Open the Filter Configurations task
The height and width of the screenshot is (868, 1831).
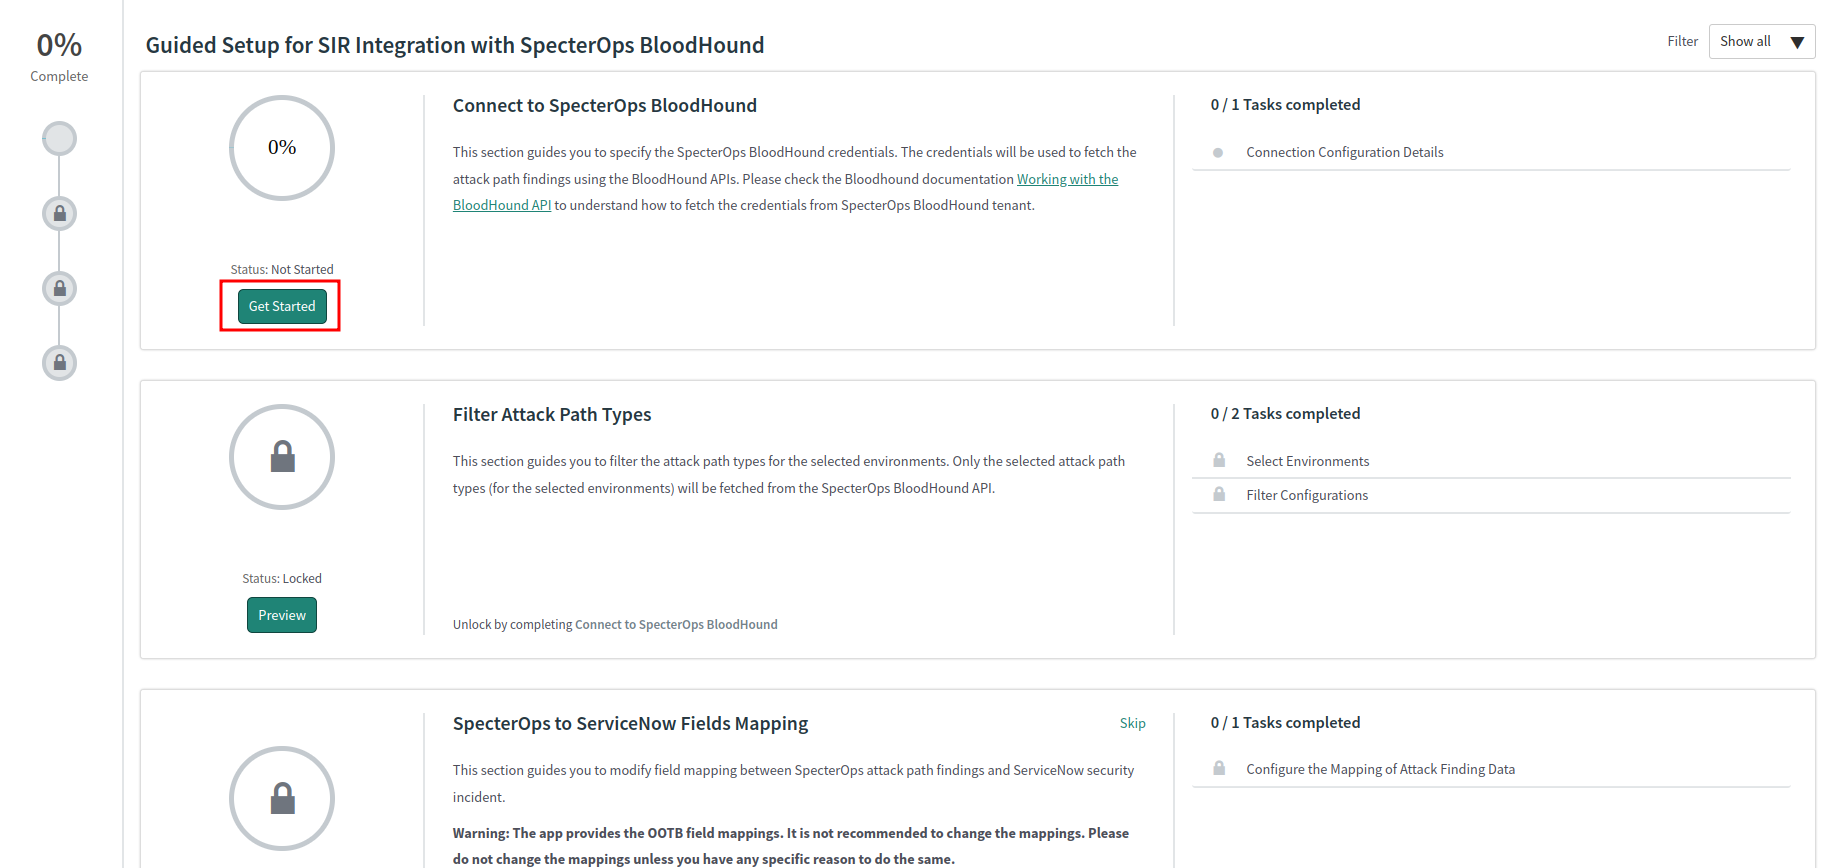(1307, 495)
